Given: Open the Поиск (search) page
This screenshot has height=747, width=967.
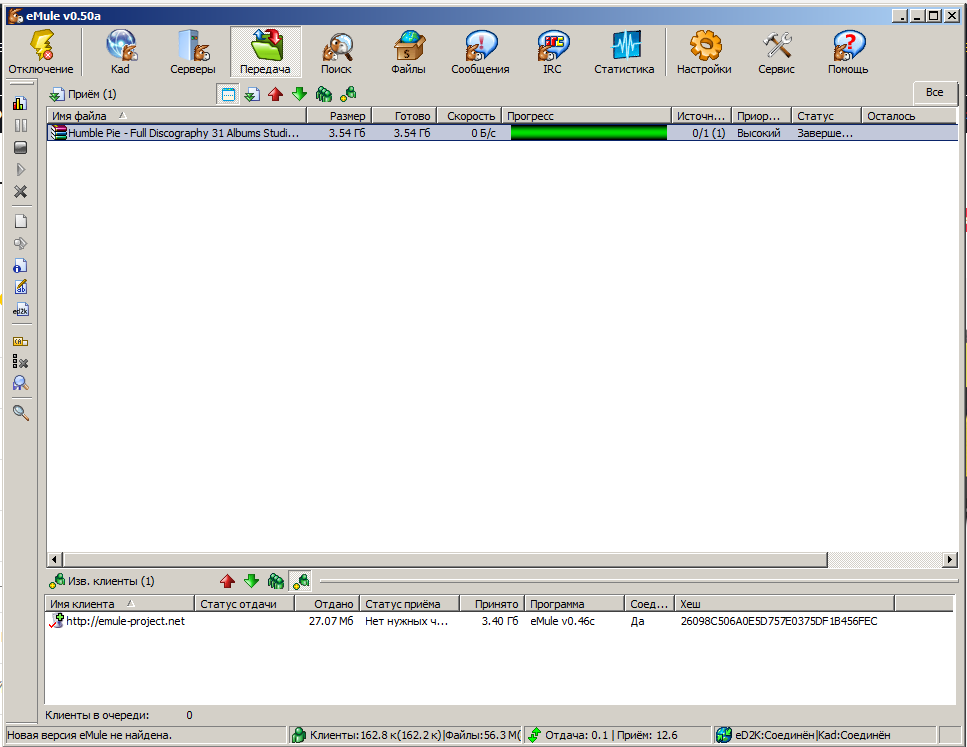Looking at the screenshot, I should [337, 52].
